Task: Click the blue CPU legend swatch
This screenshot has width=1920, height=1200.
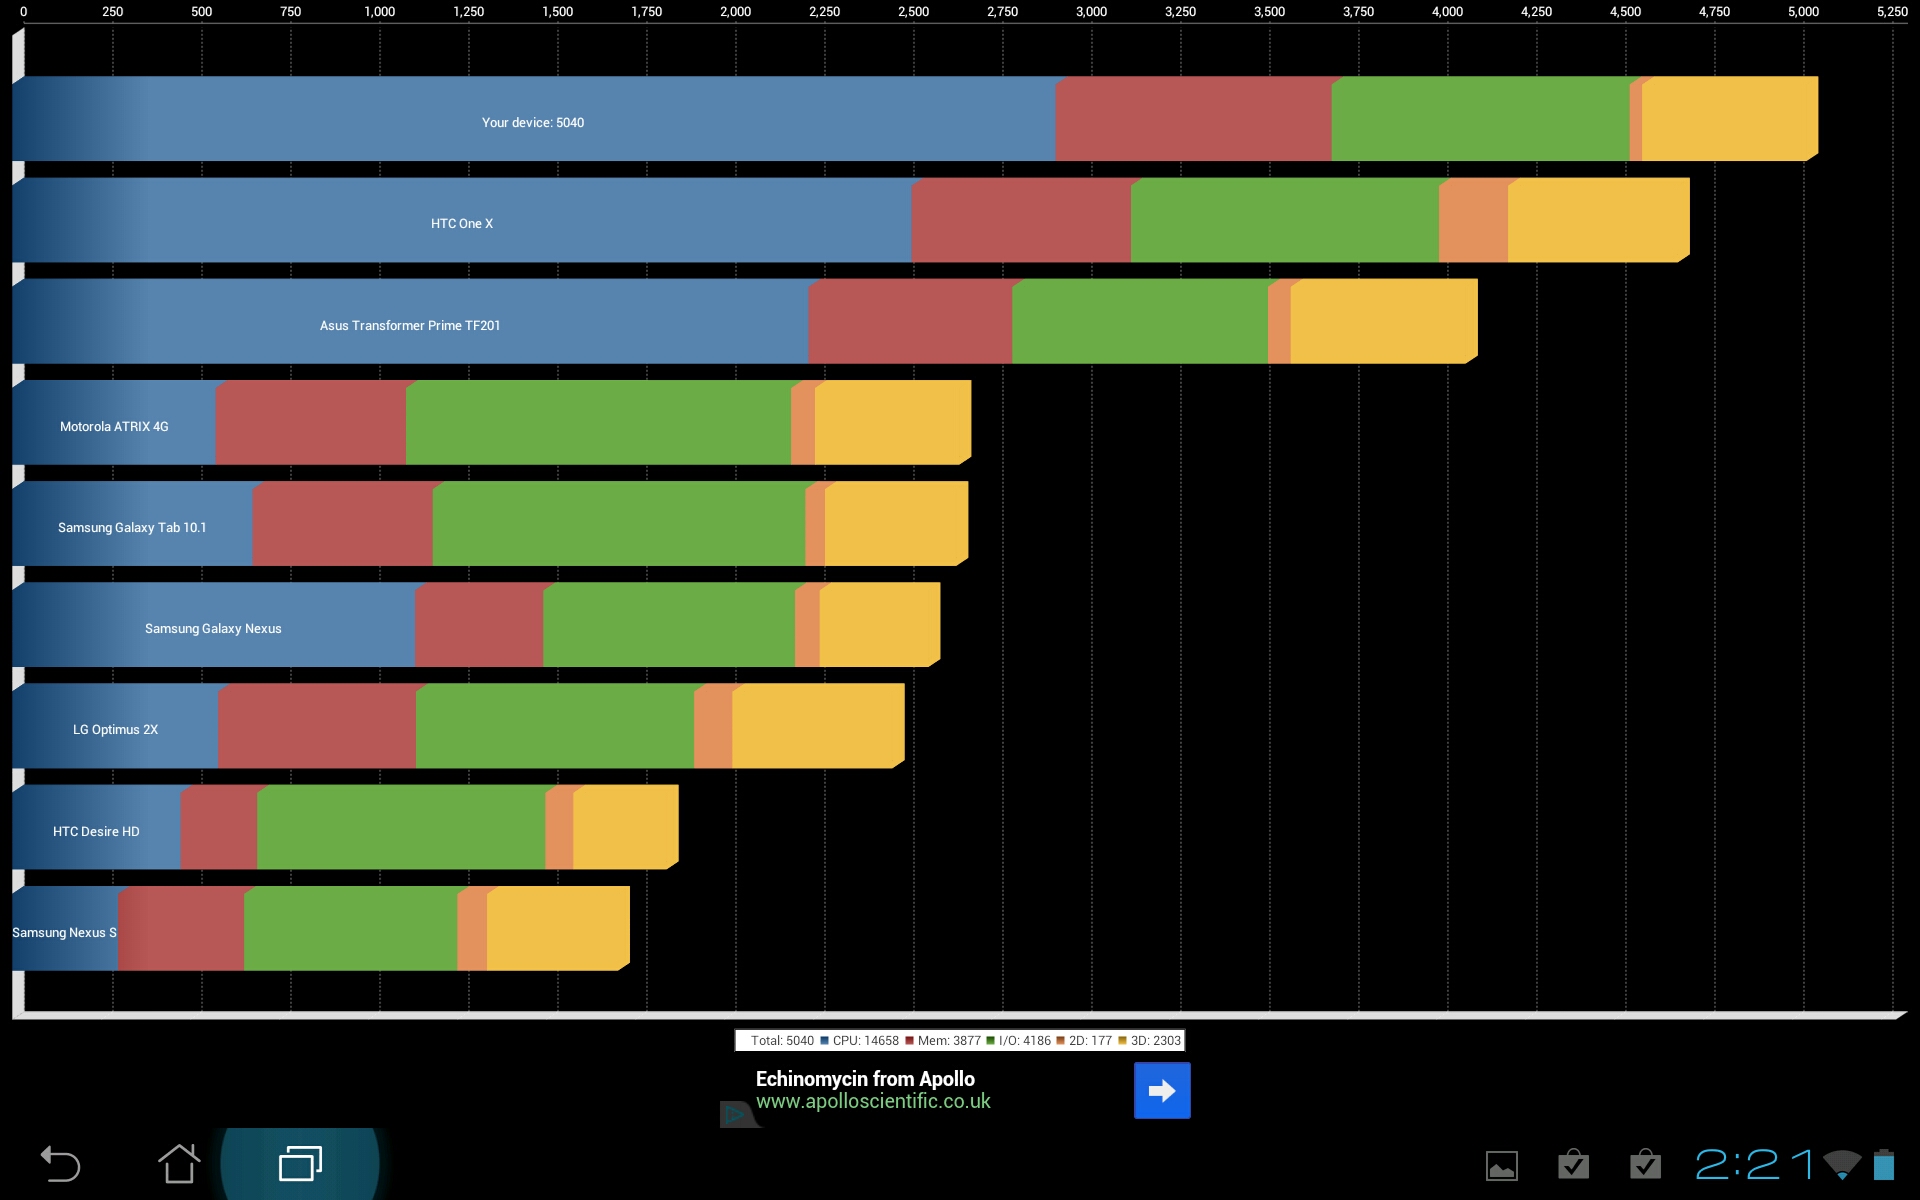Action: coord(824,1041)
